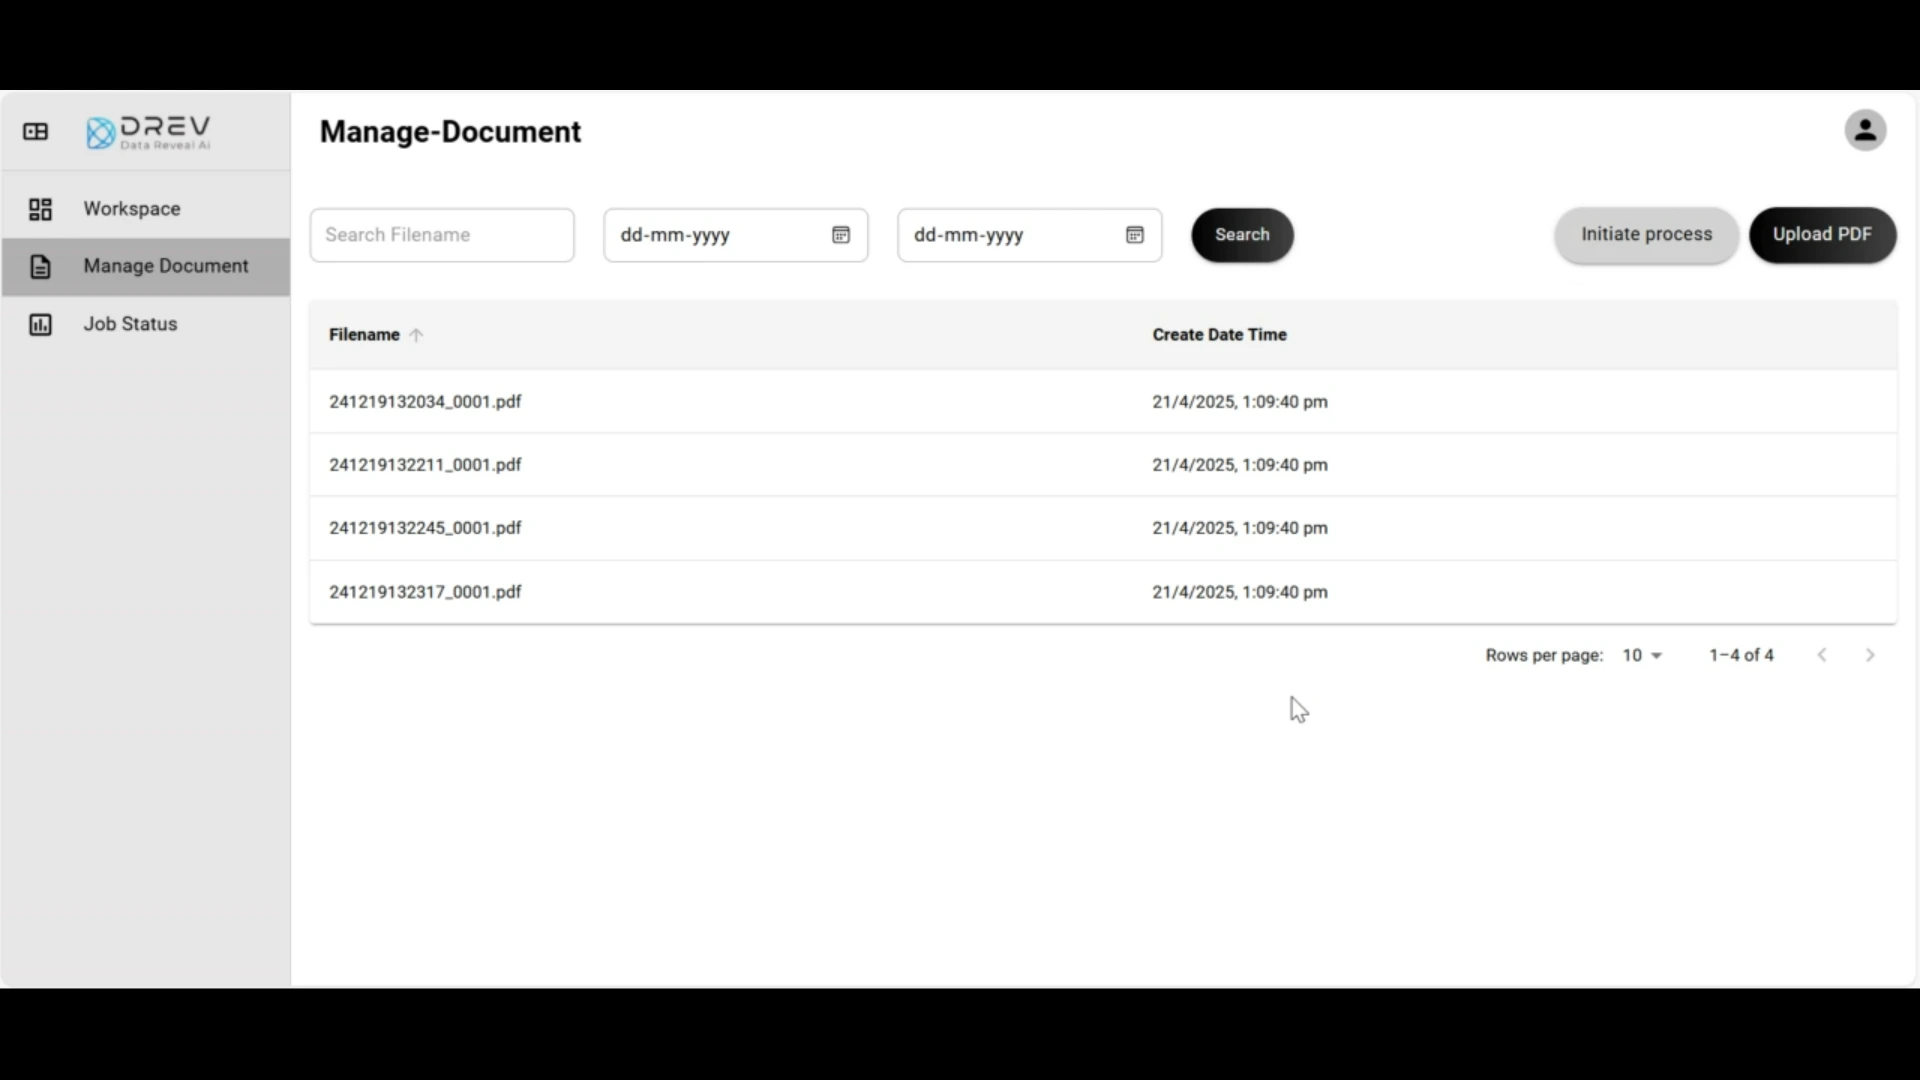This screenshot has height=1080, width=1920.
Task: Toggle the sidebar collapse icon
Action: tap(36, 132)
